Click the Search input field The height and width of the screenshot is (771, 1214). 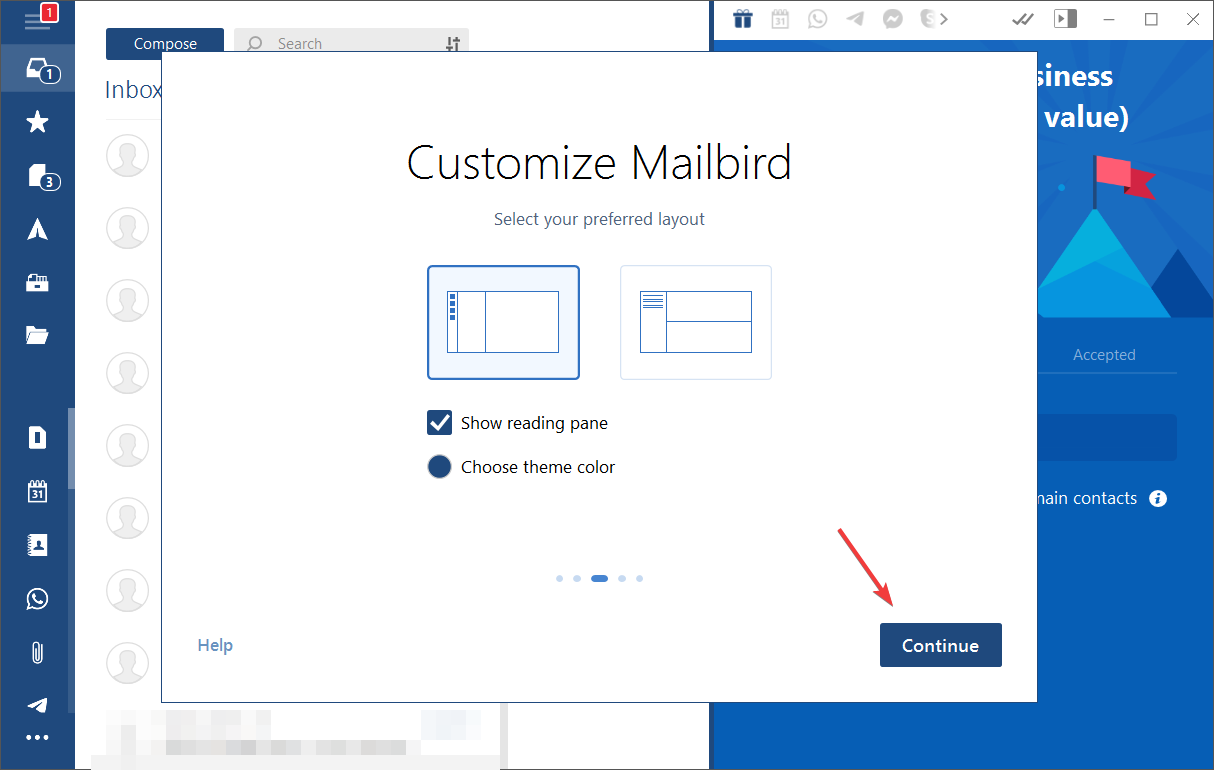351,44
